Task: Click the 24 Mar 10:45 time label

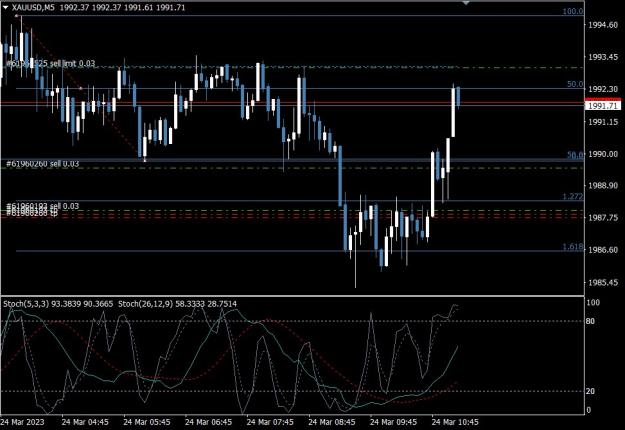Action: (455, 422)
